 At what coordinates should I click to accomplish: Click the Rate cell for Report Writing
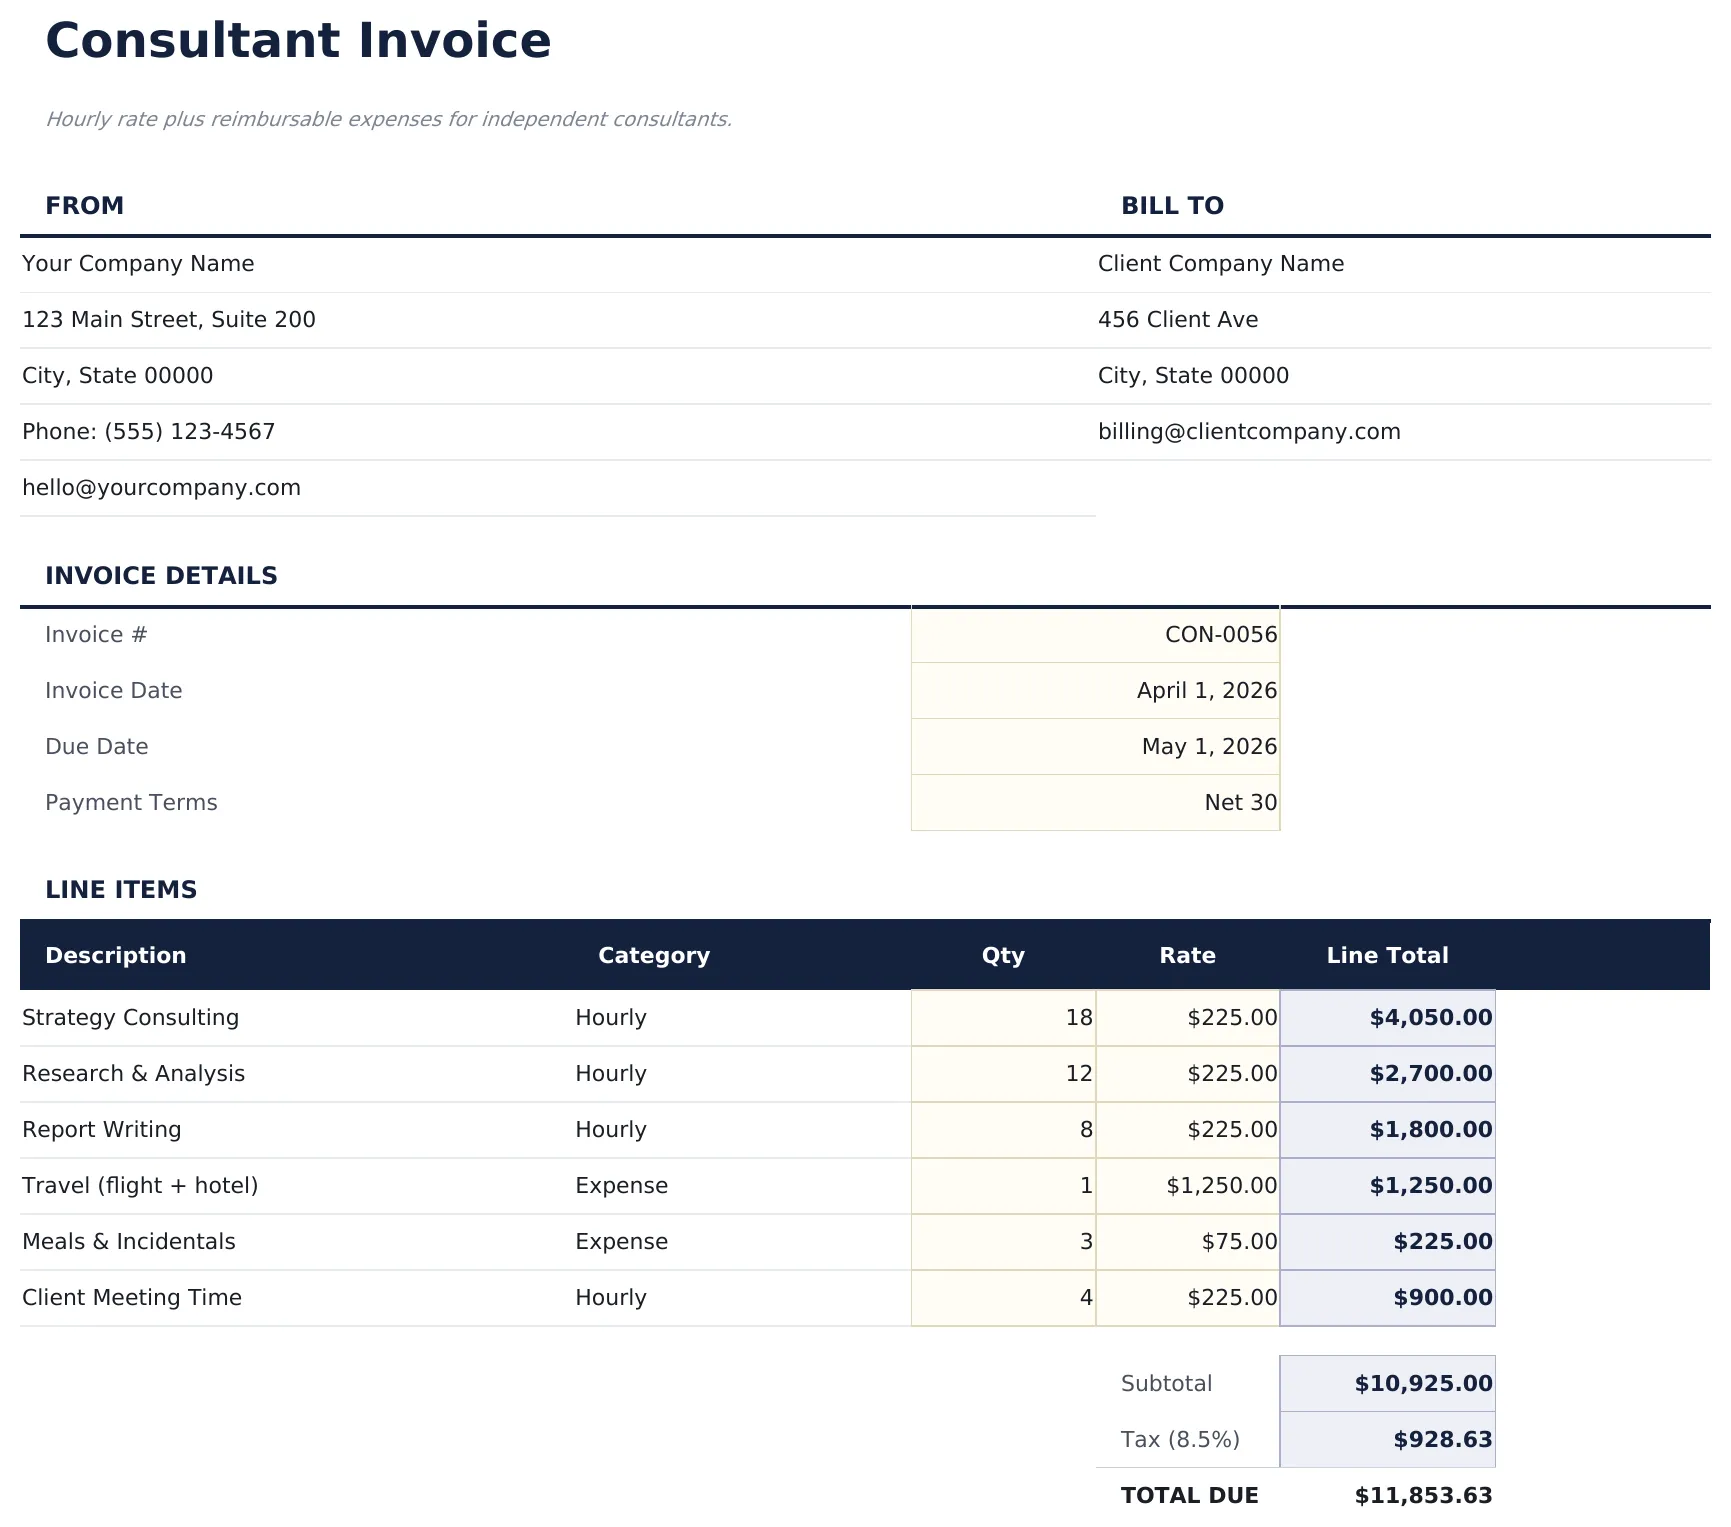[1188, 1129]
